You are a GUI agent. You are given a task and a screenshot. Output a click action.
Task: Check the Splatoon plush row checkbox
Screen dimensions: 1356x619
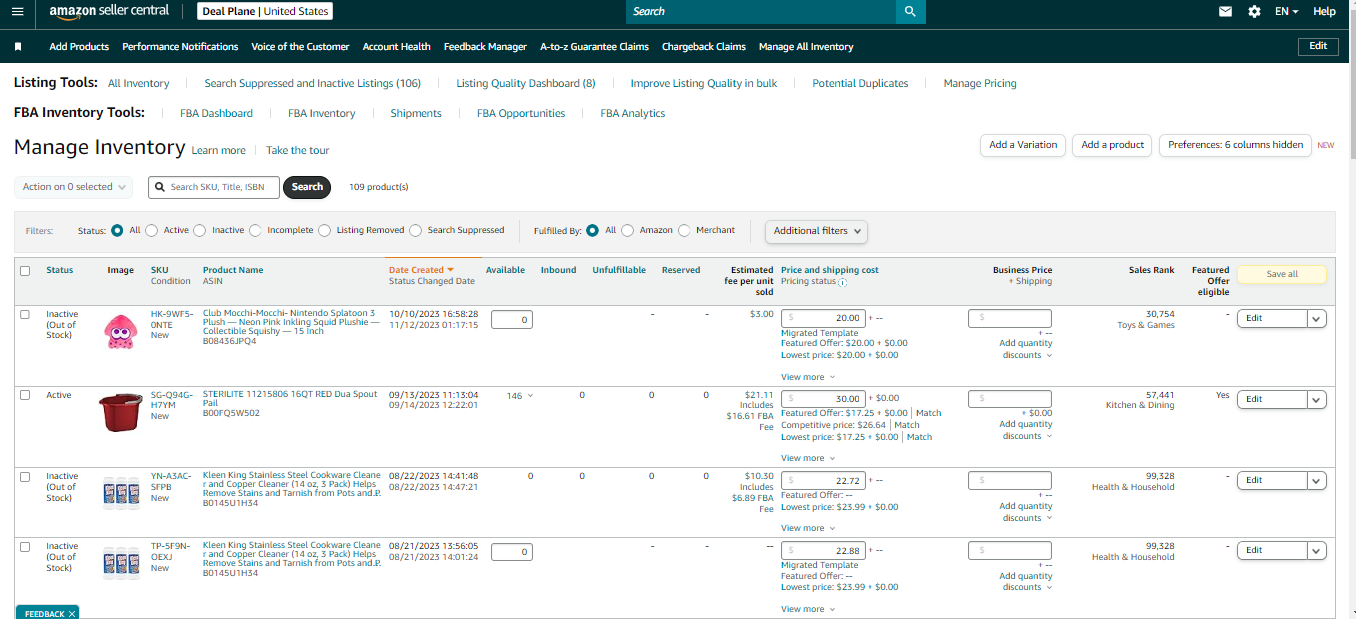(25, 314)
